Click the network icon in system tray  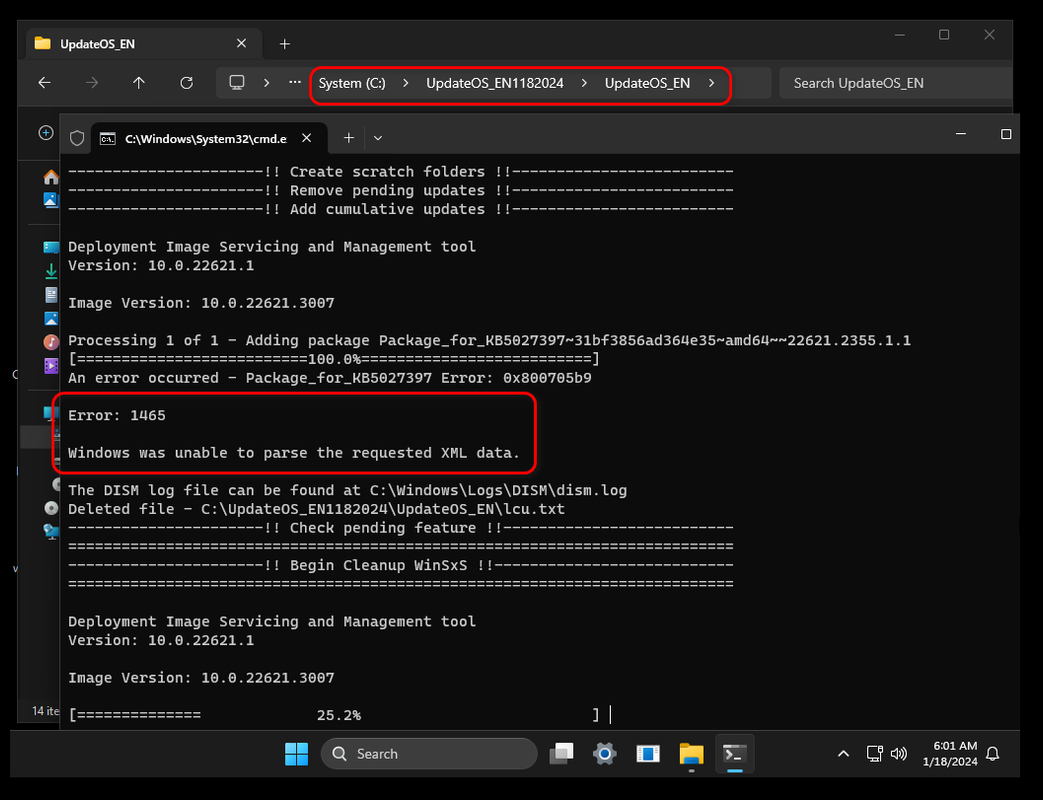click(875, 753)
